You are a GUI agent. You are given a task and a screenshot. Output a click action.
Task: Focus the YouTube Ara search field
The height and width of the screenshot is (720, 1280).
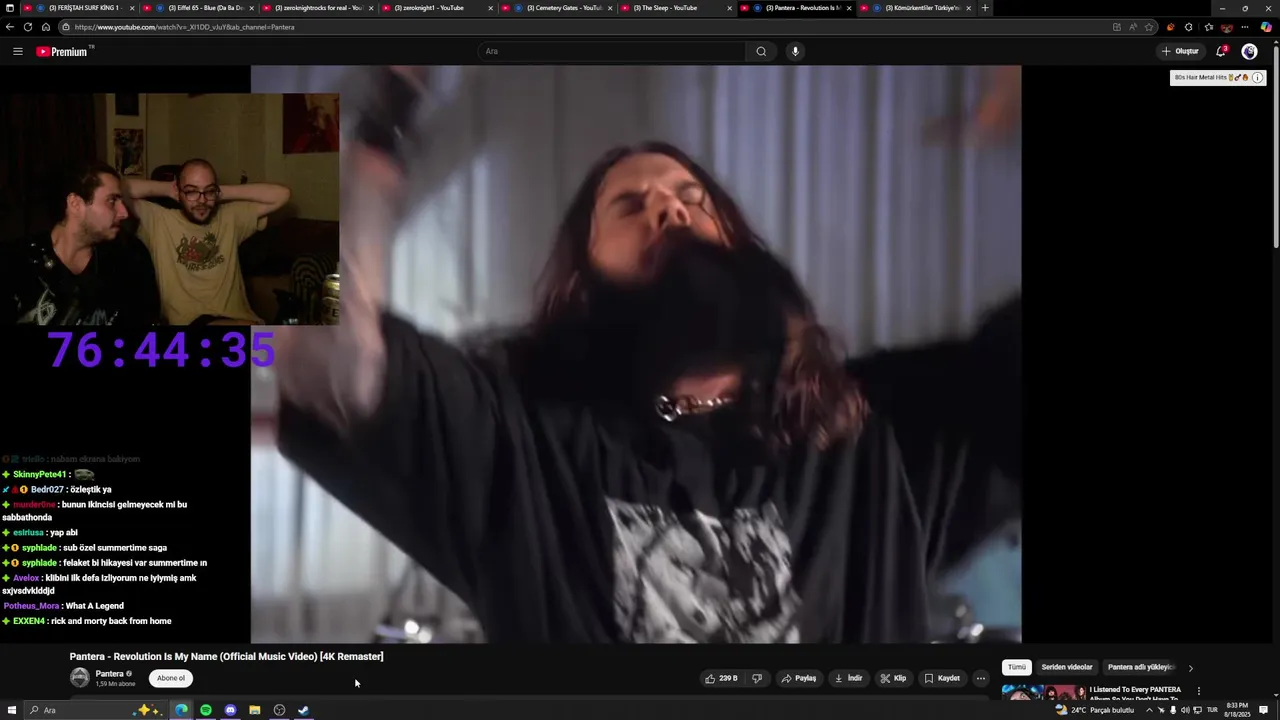(612, 51)
